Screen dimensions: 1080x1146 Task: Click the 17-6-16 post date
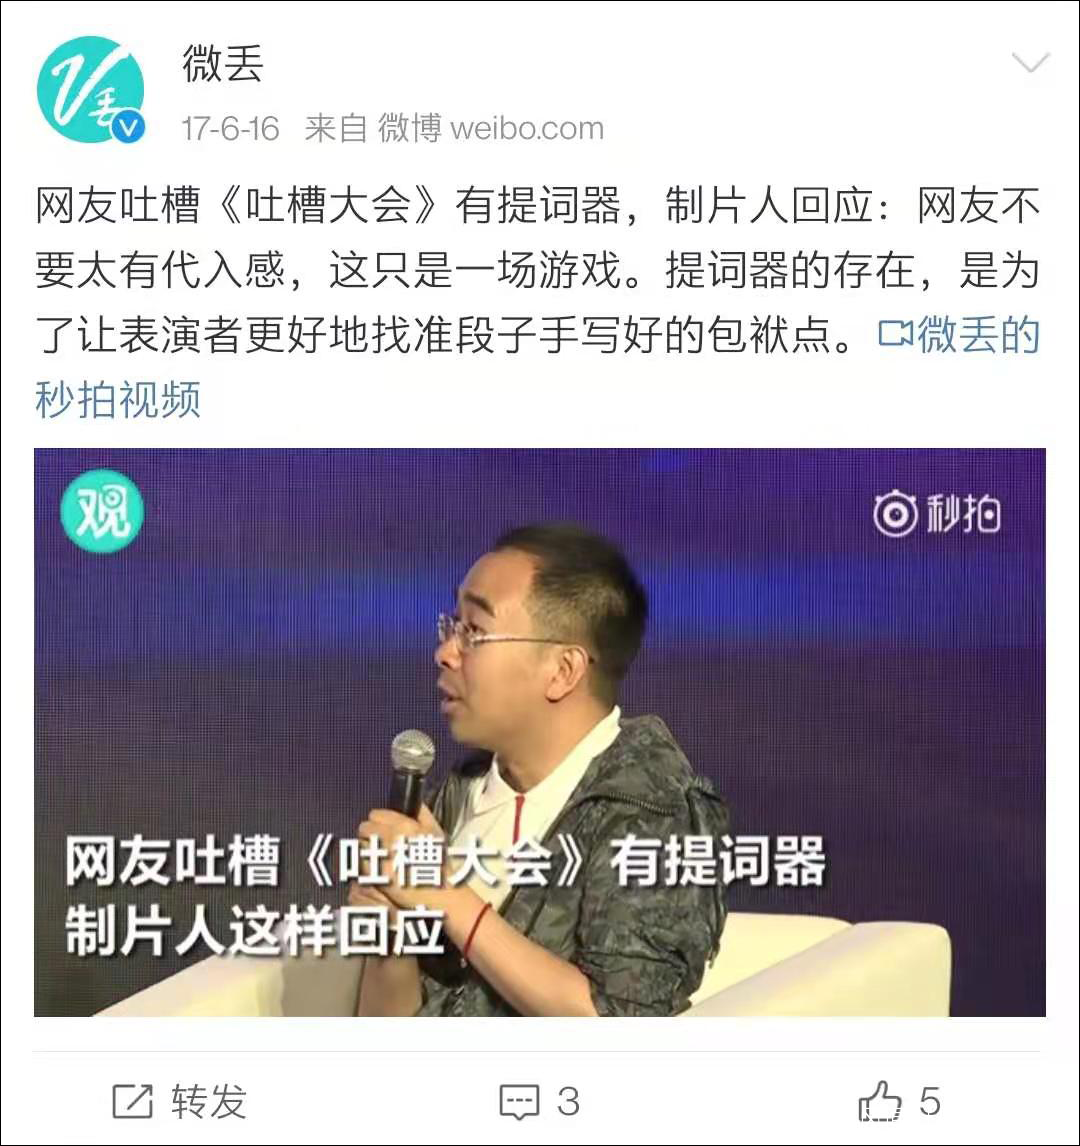(x=230, y=129)
